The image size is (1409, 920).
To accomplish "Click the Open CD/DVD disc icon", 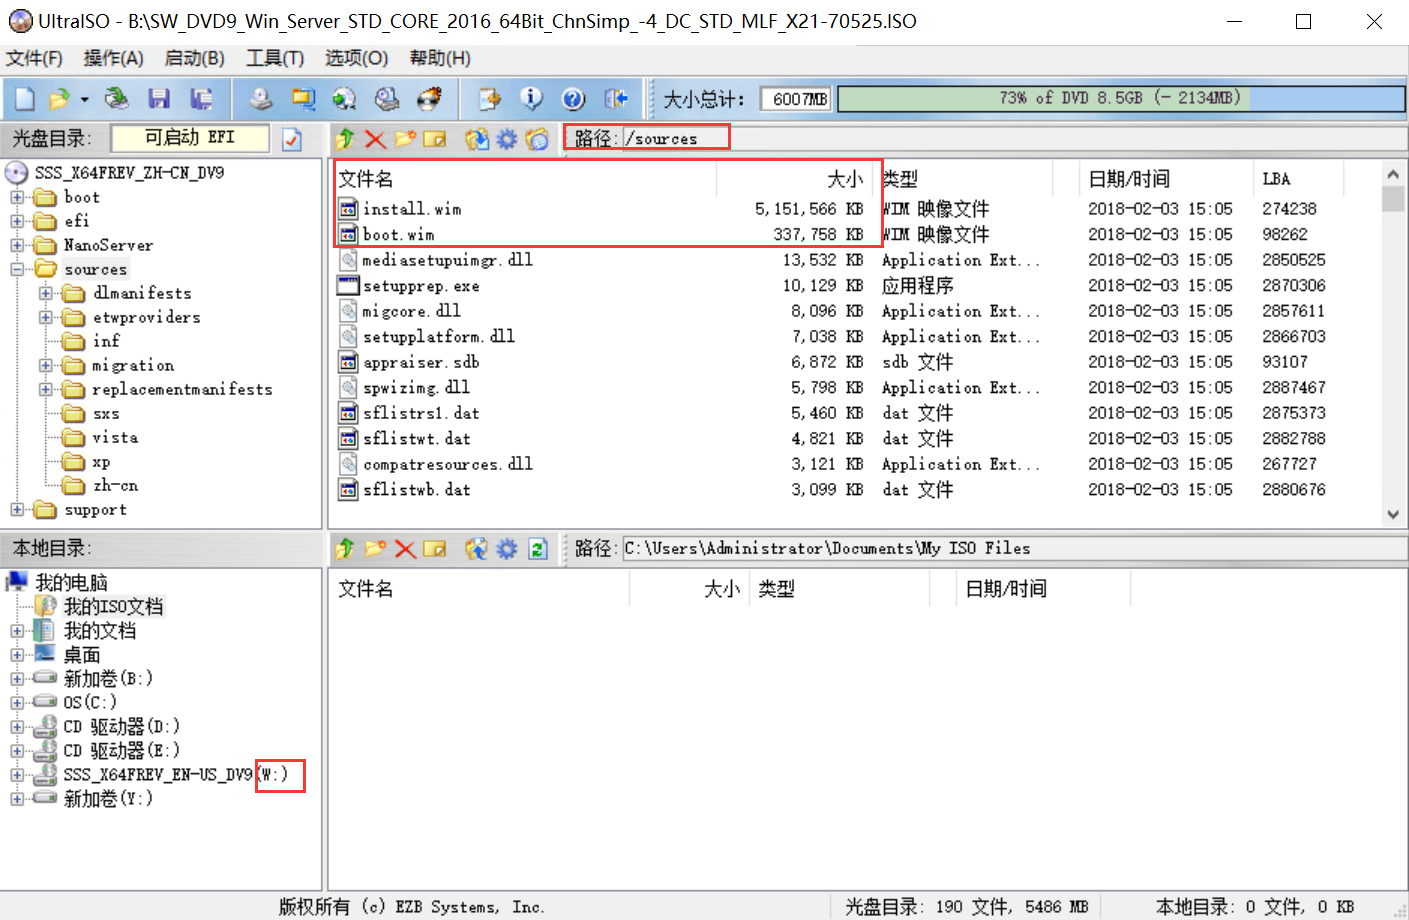I will [117, 98].
